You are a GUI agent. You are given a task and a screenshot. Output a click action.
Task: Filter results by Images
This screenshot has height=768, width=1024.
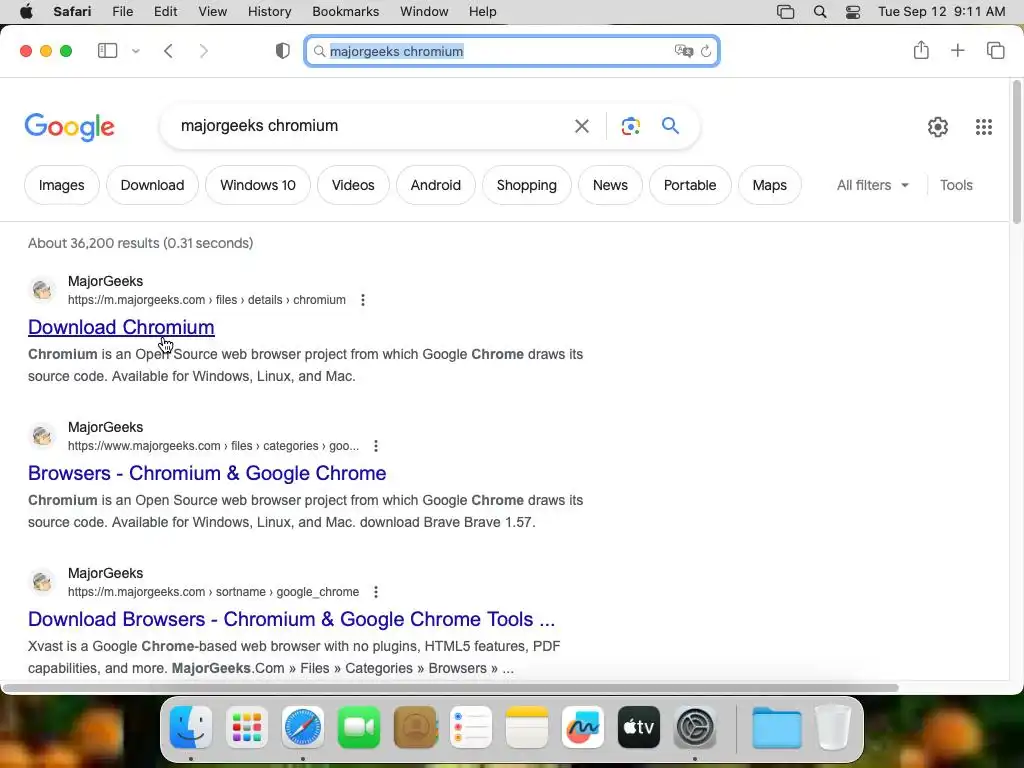point(61,185)
